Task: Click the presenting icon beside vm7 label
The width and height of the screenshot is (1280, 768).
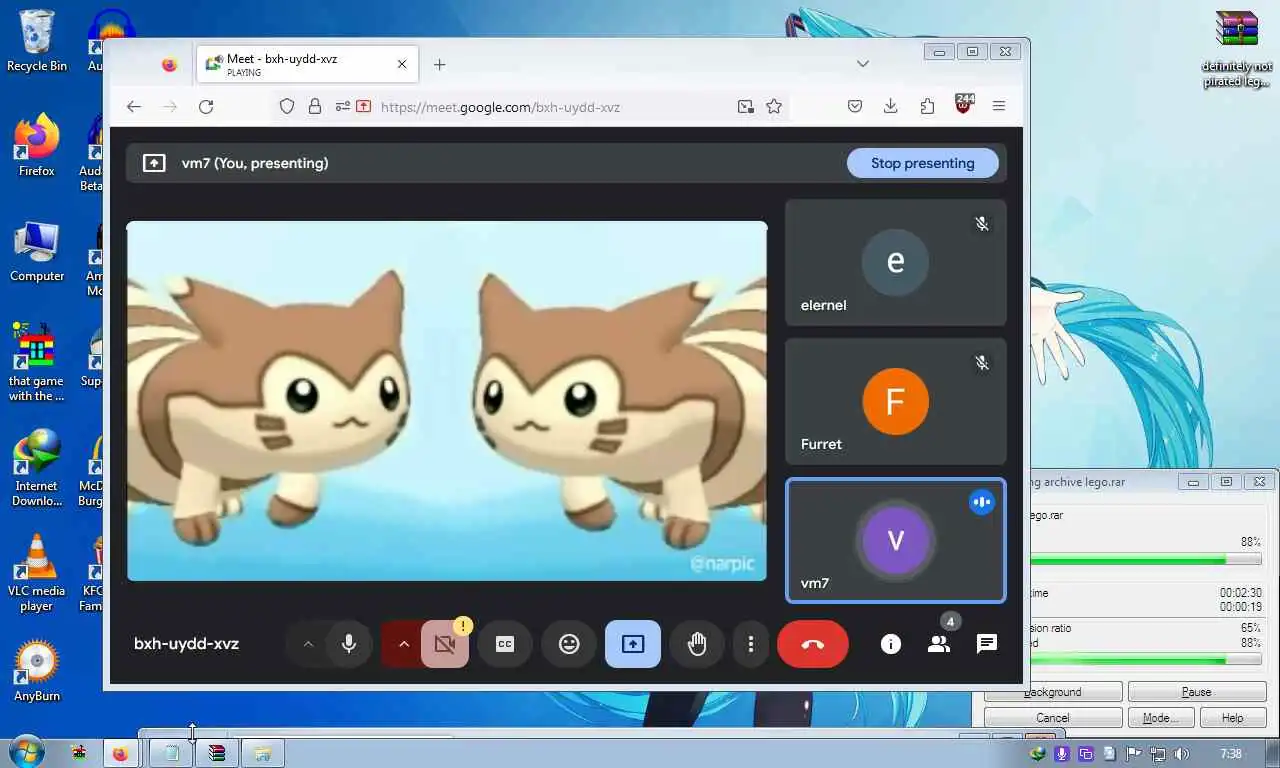Action: click(154, 163)
